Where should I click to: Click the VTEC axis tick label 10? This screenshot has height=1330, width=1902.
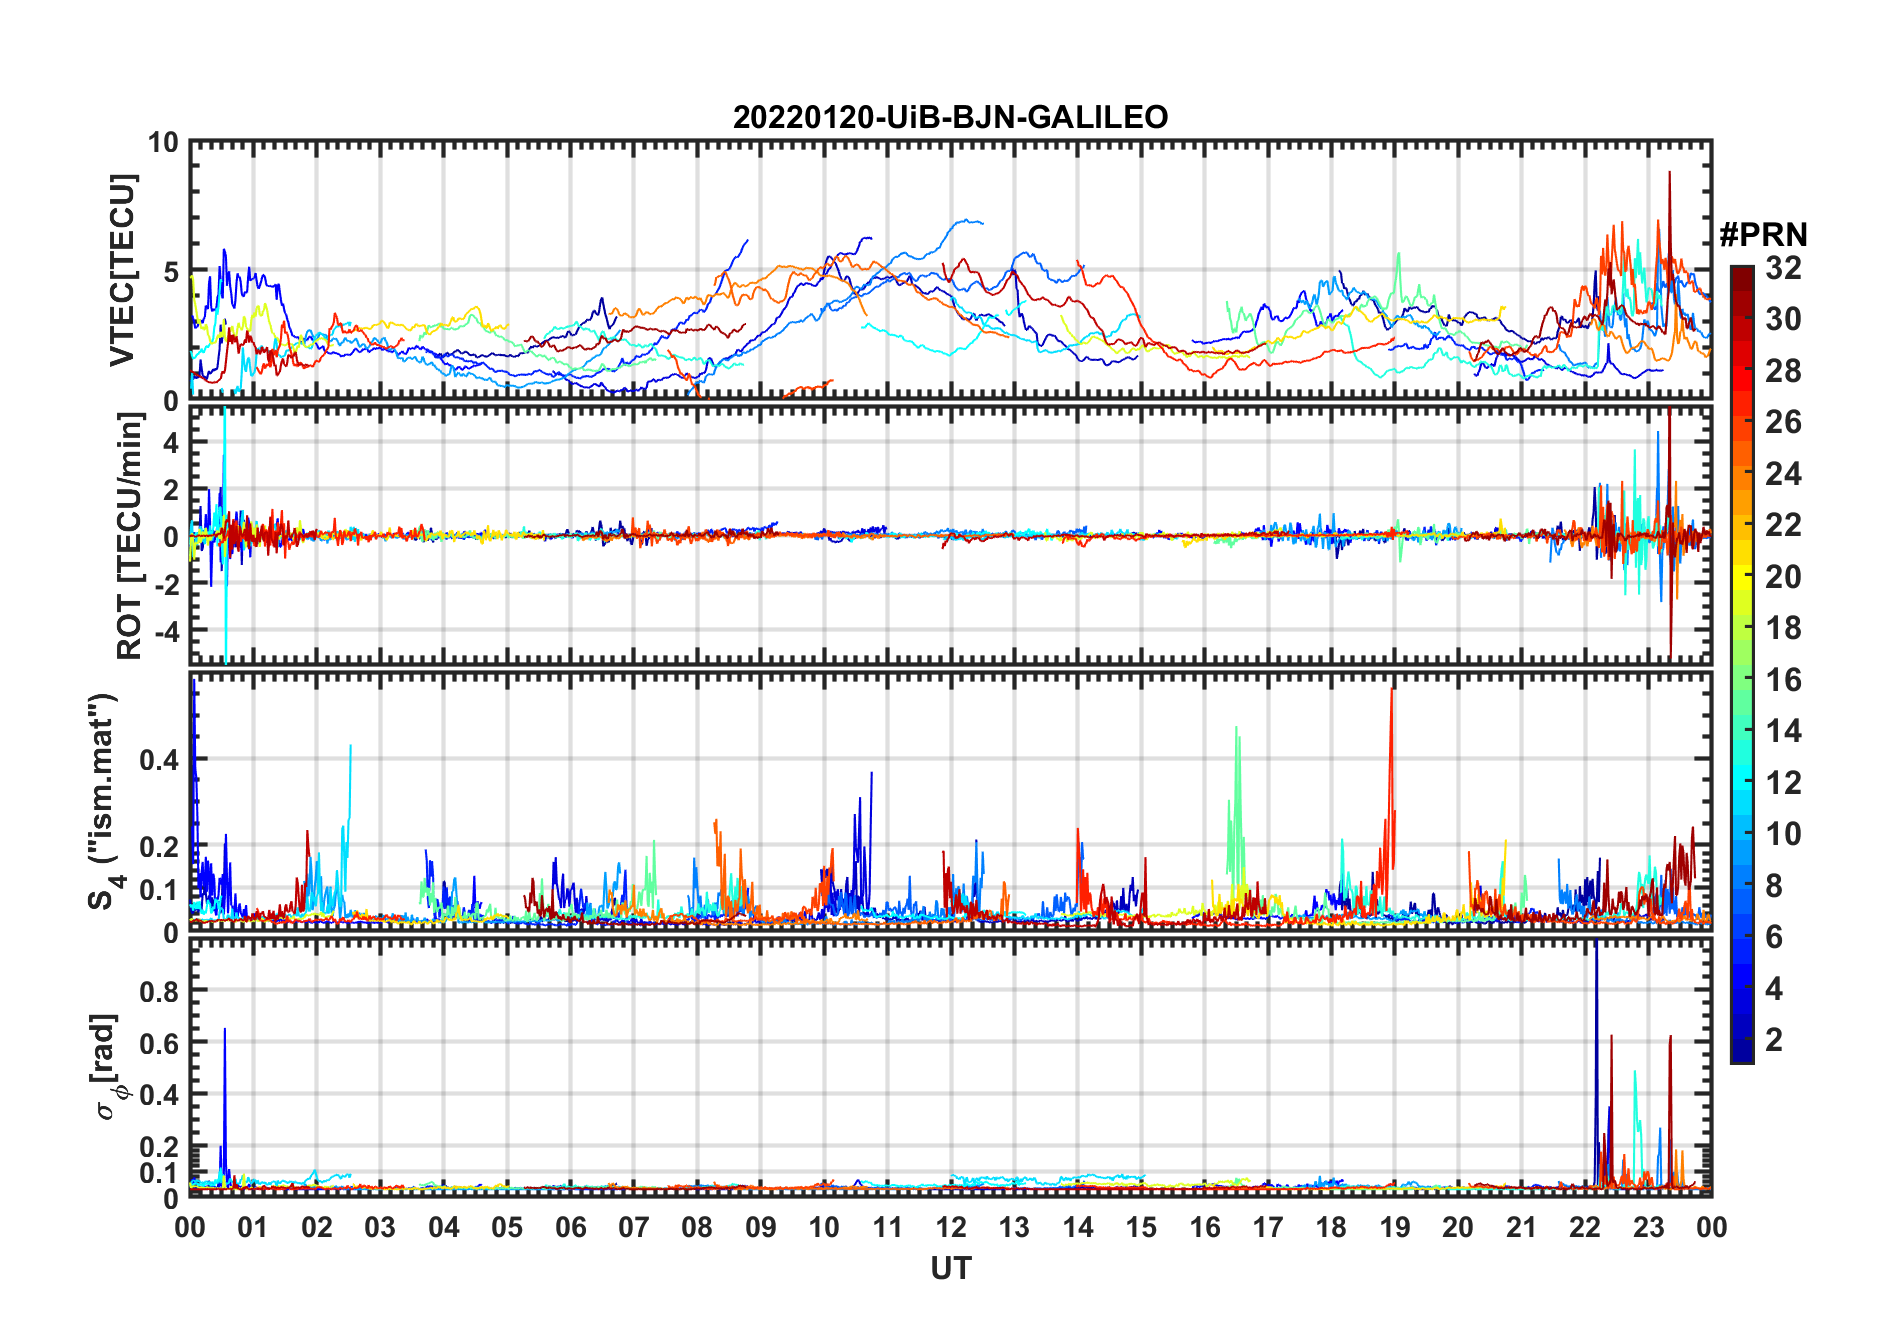point(164,143)
